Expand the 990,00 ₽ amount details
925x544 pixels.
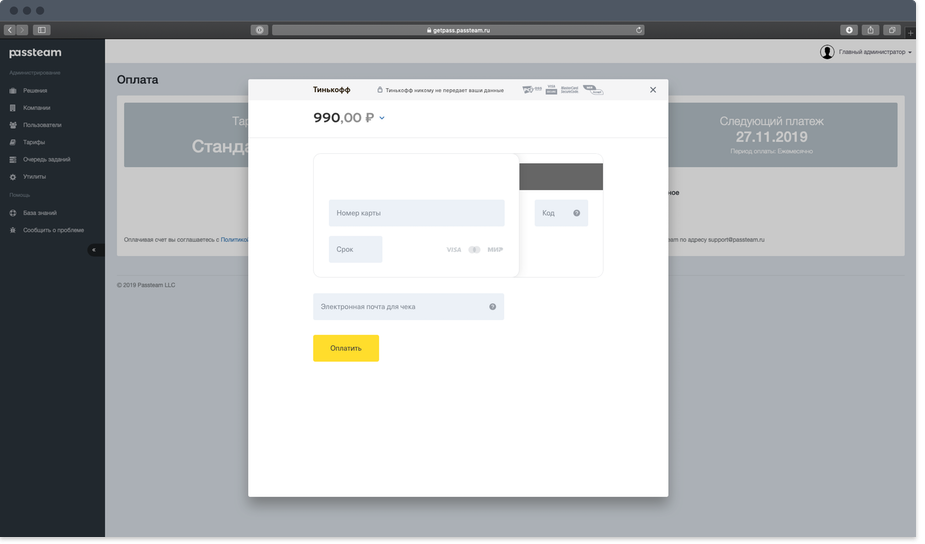382,118
